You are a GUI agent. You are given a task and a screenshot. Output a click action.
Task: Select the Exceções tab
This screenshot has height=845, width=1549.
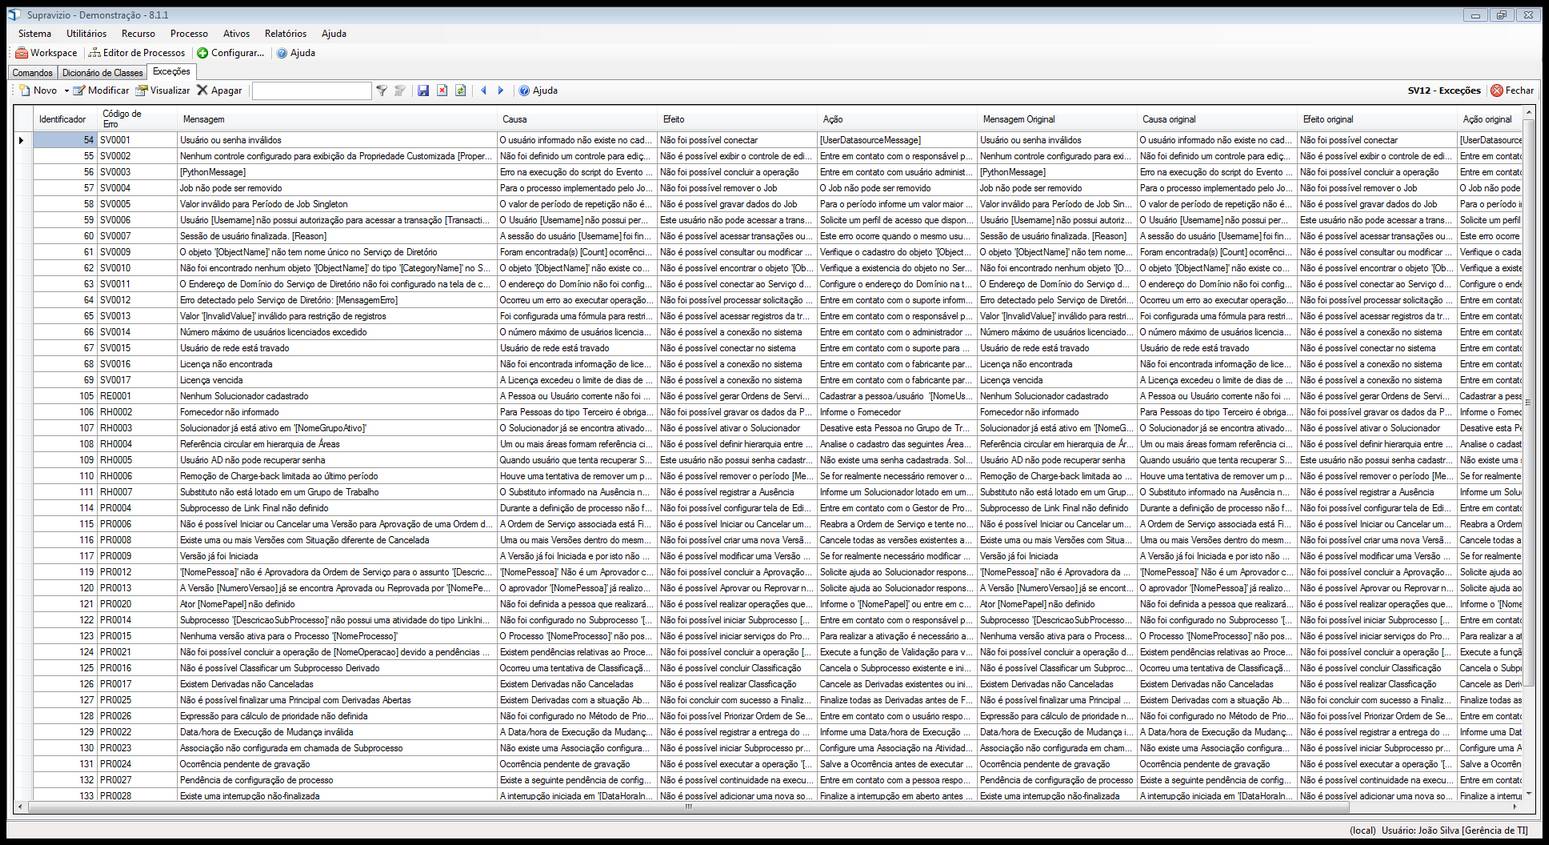(x=171, y=72)
